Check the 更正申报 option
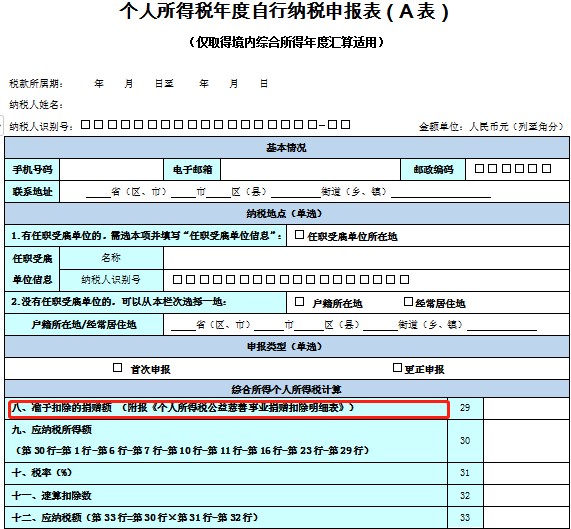The width and height of the screenshot is (571, 529). point(397,368)
